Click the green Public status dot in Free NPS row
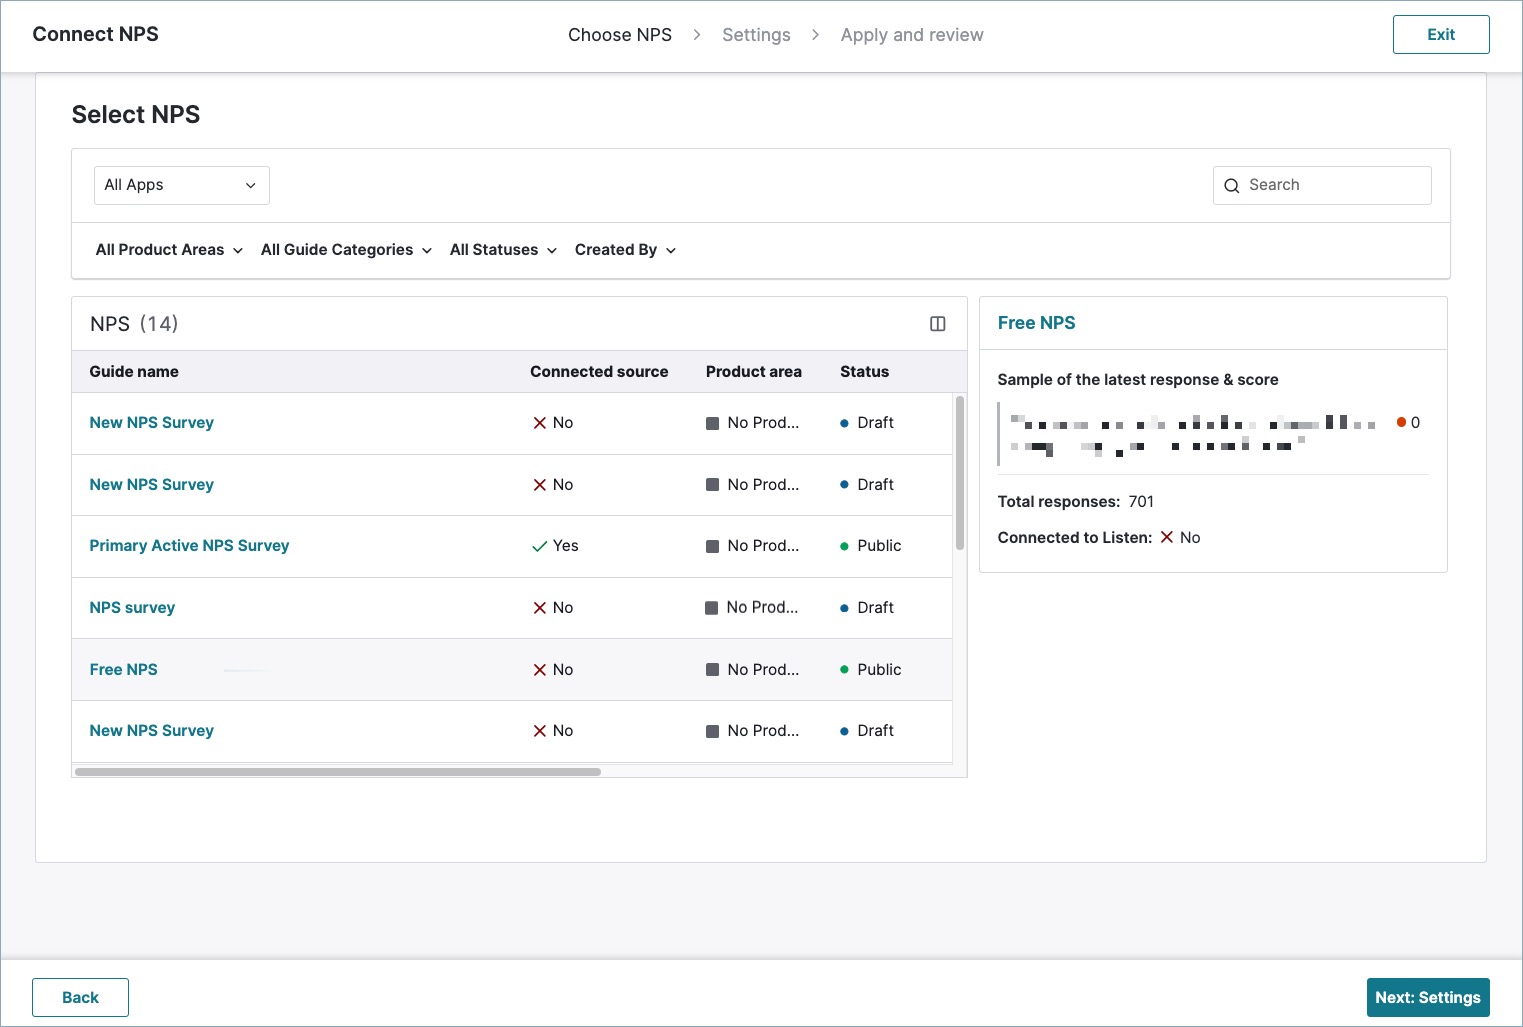The width and height of the screenshot is (1523, 1027). coord(845,670)
